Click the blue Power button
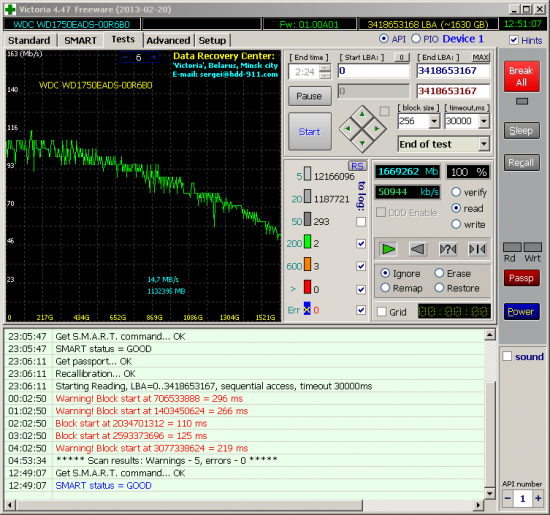Image resolution: width=550 pixels, height=515 pixels. (x=522, y=312)
